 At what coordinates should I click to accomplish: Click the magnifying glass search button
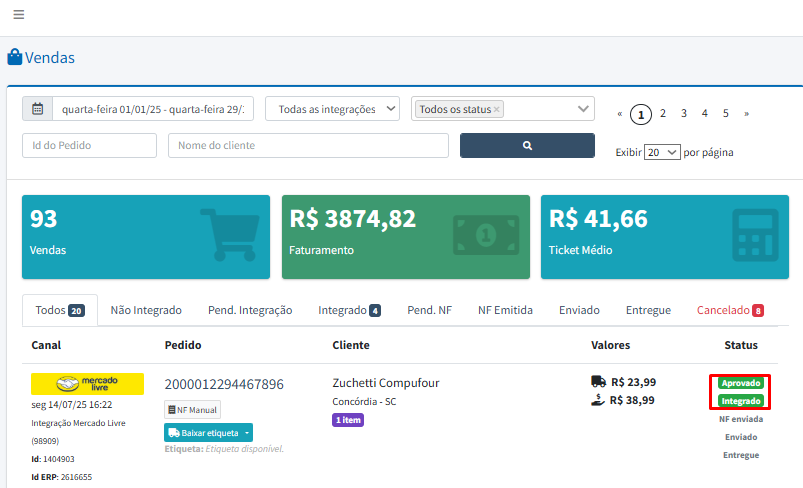[x=527, y=146]
